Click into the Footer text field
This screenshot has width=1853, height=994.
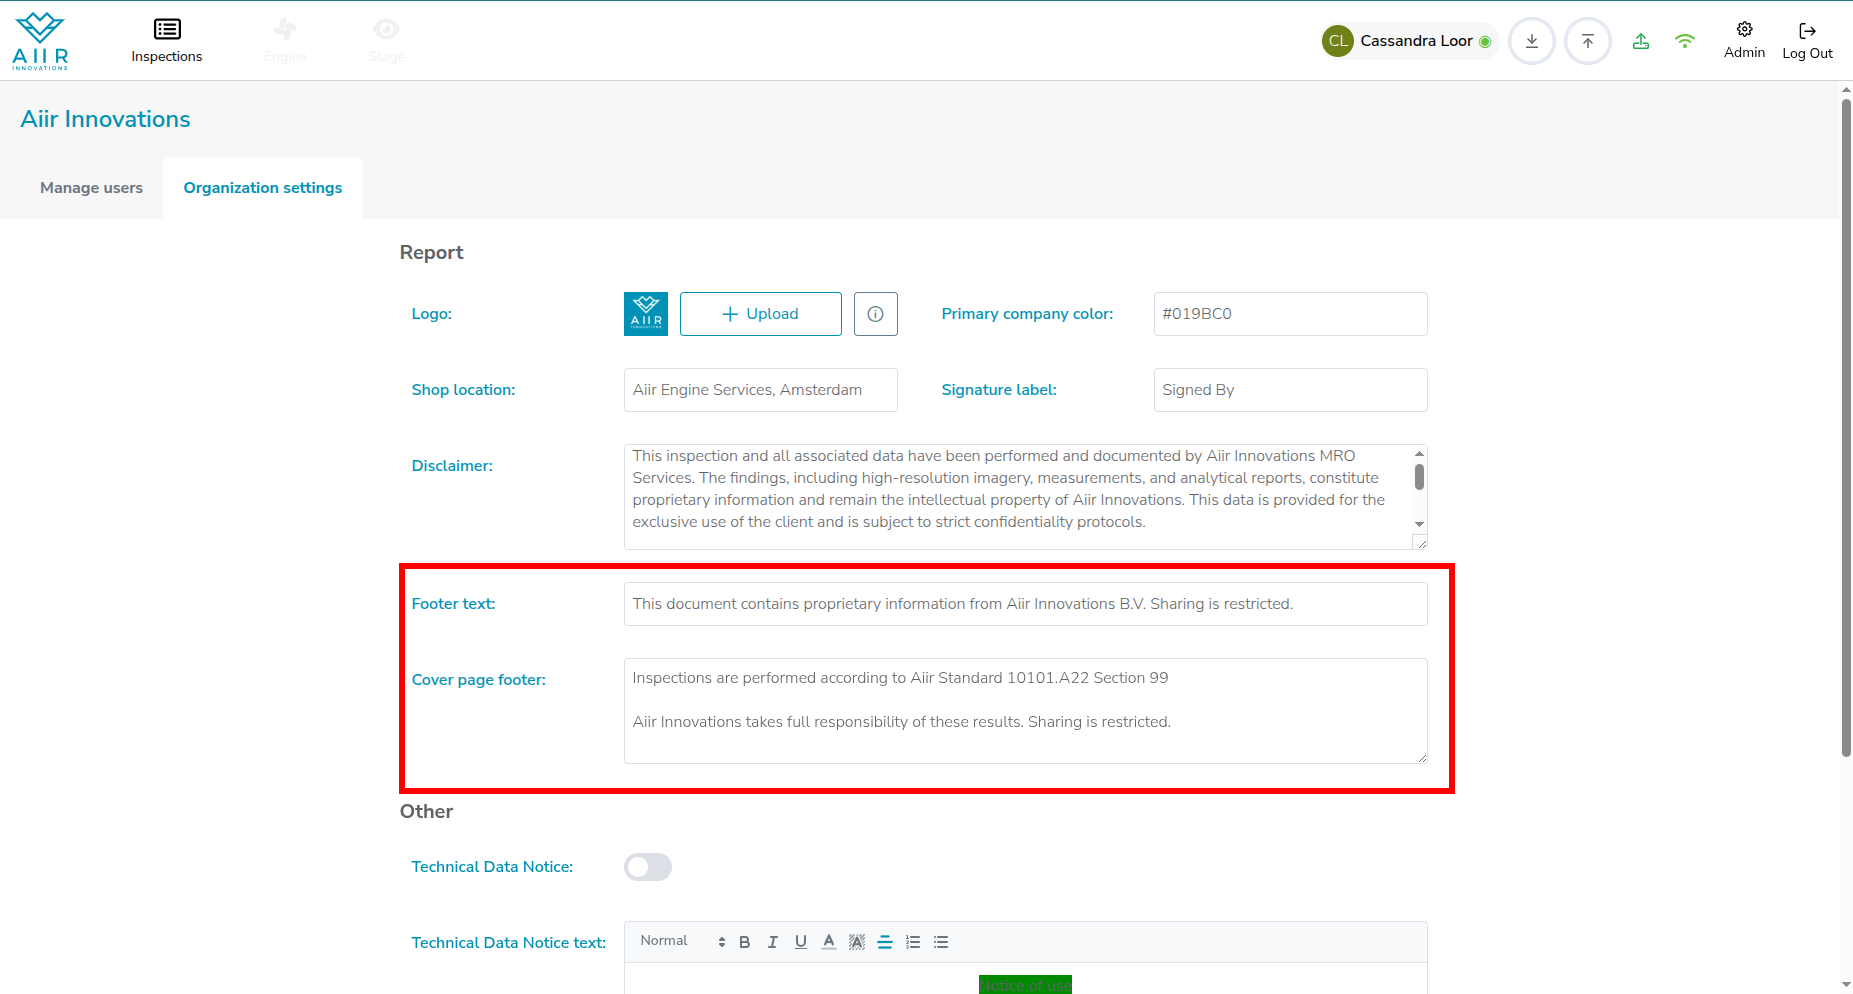click(1026, 604)
